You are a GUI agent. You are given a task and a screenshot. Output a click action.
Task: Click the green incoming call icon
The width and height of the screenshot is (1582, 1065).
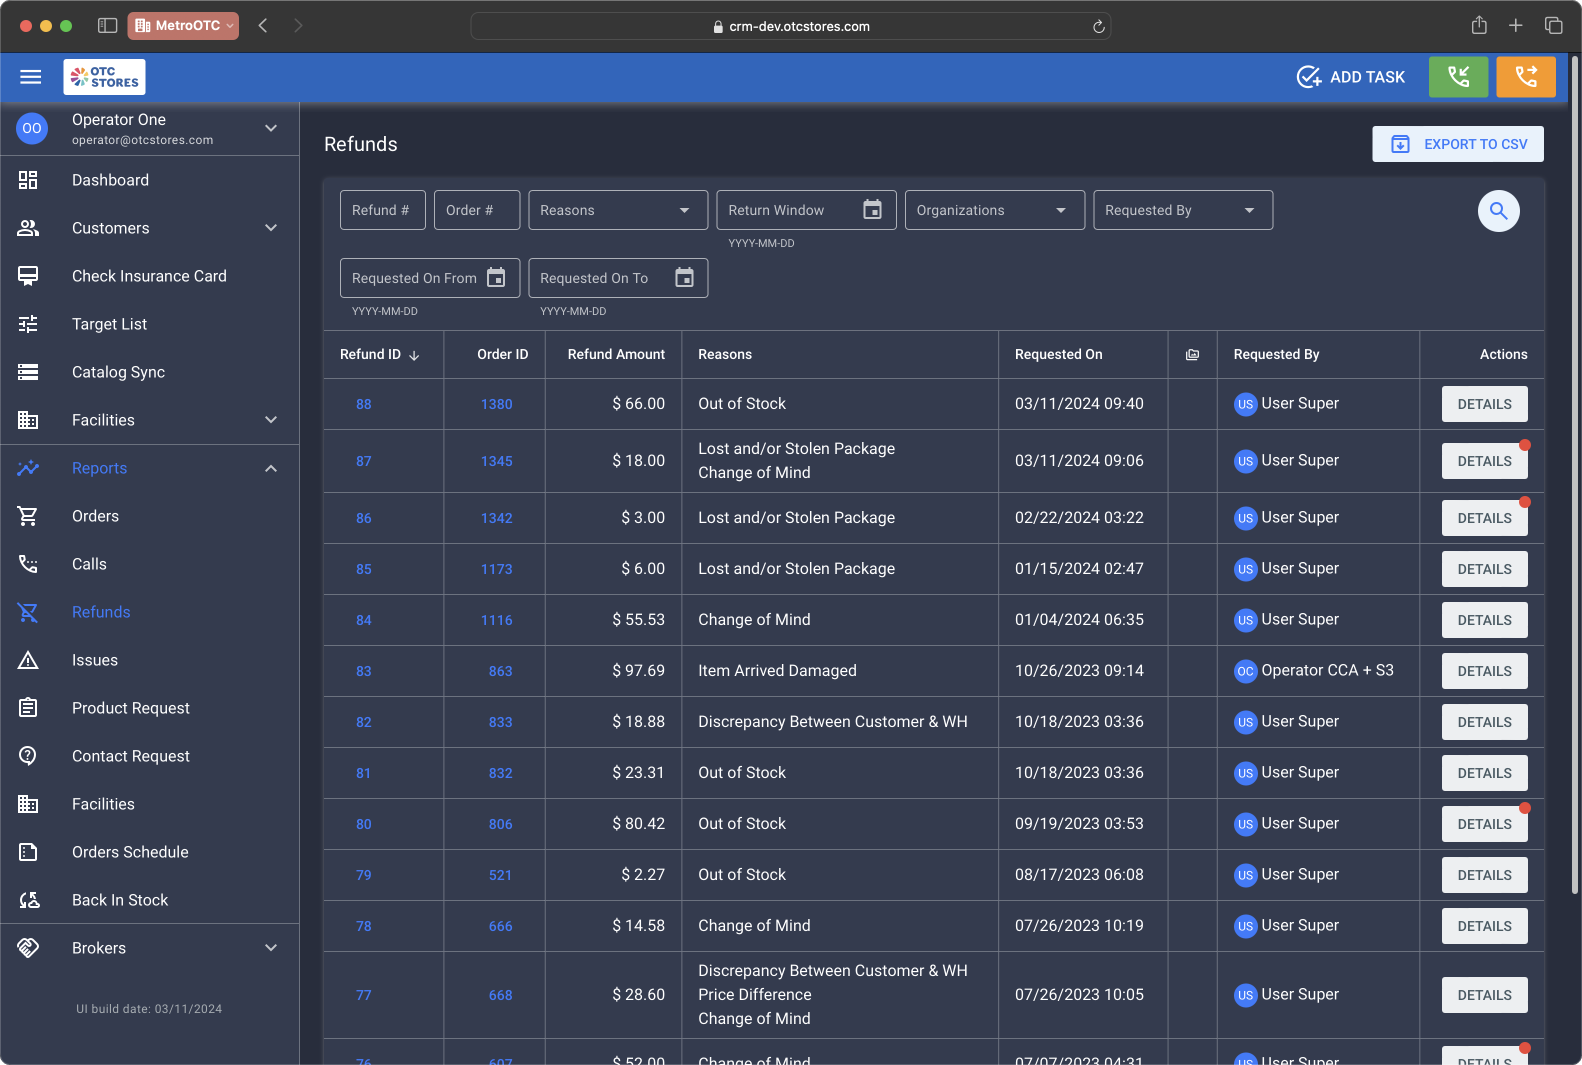tap(1458, 77)
